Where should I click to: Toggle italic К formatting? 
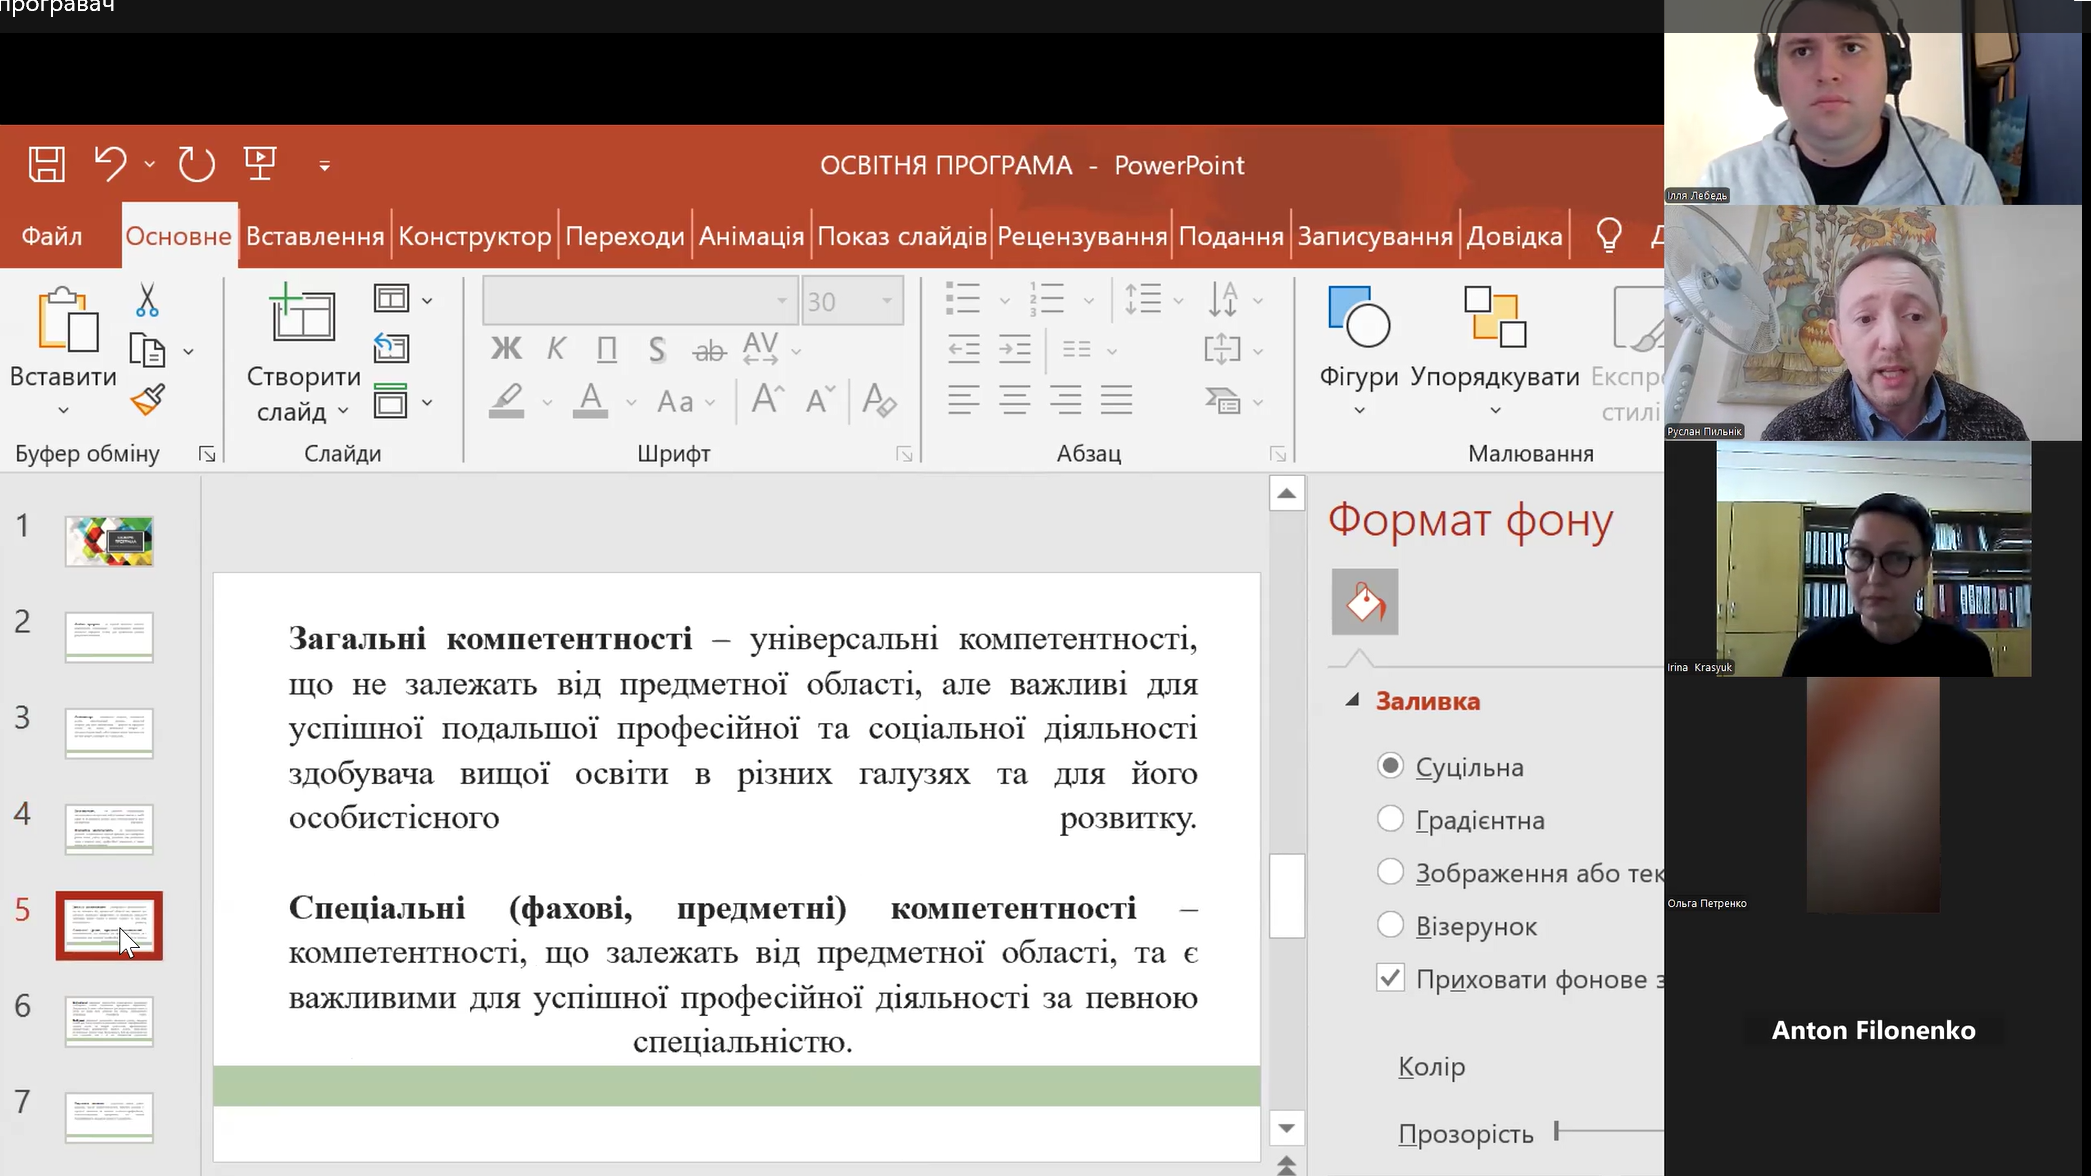pos(556,349)
